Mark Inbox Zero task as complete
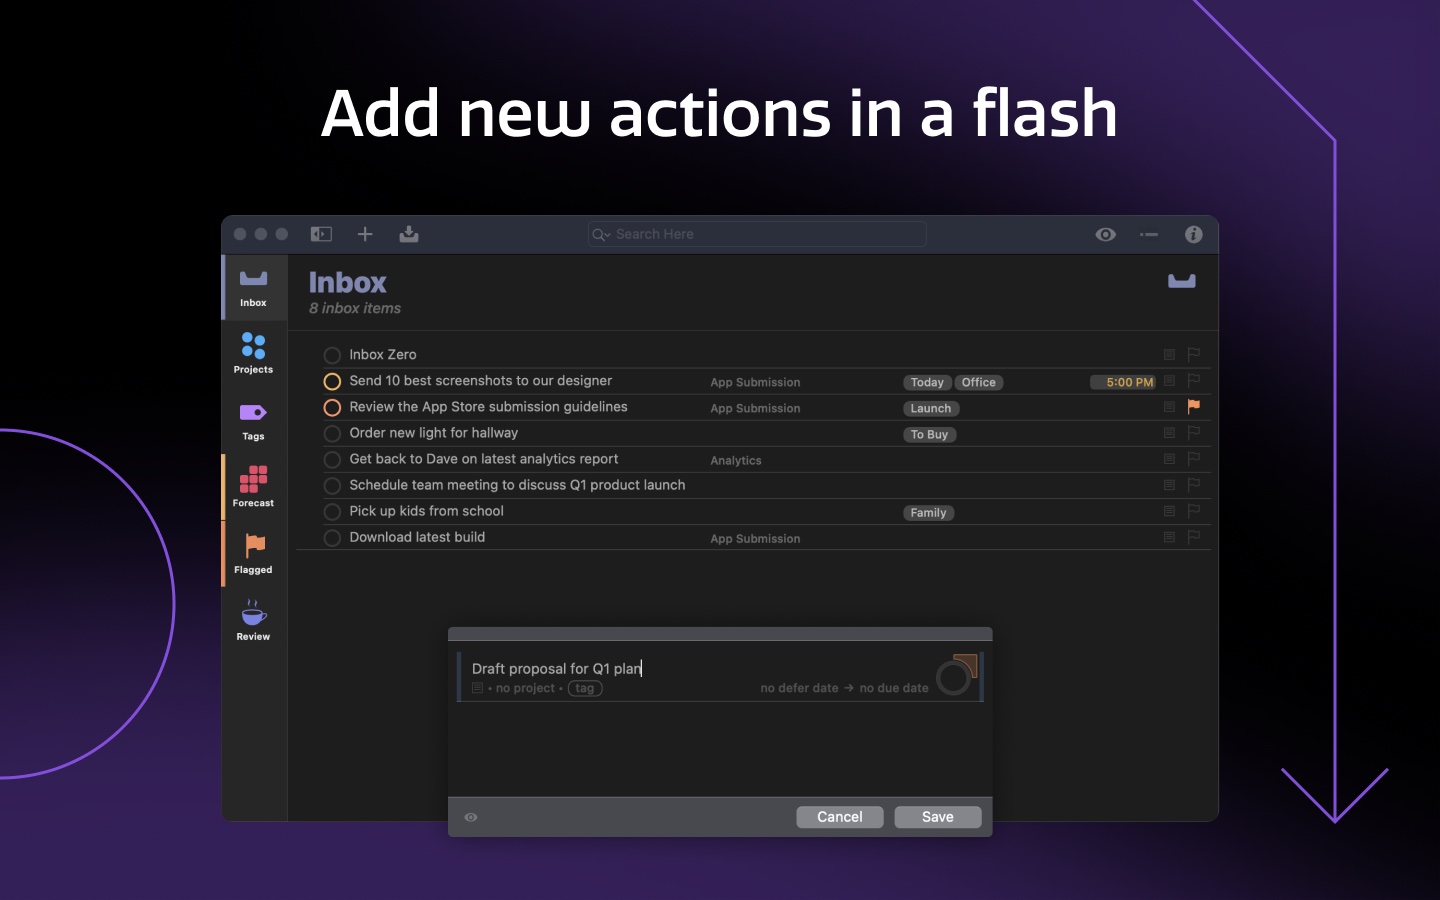 pyautogui.click(x=332, y=355)
